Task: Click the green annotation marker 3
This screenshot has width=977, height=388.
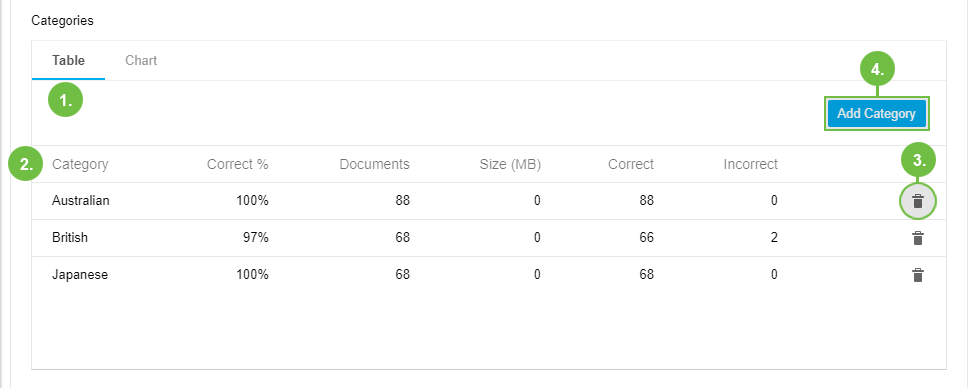Action: [918, 161]
